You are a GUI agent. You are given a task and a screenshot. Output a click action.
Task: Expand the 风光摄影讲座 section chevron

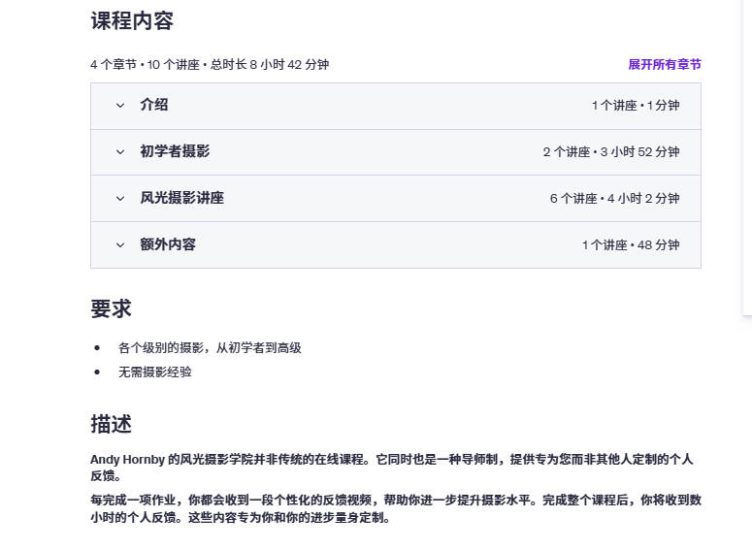(120, 199)
